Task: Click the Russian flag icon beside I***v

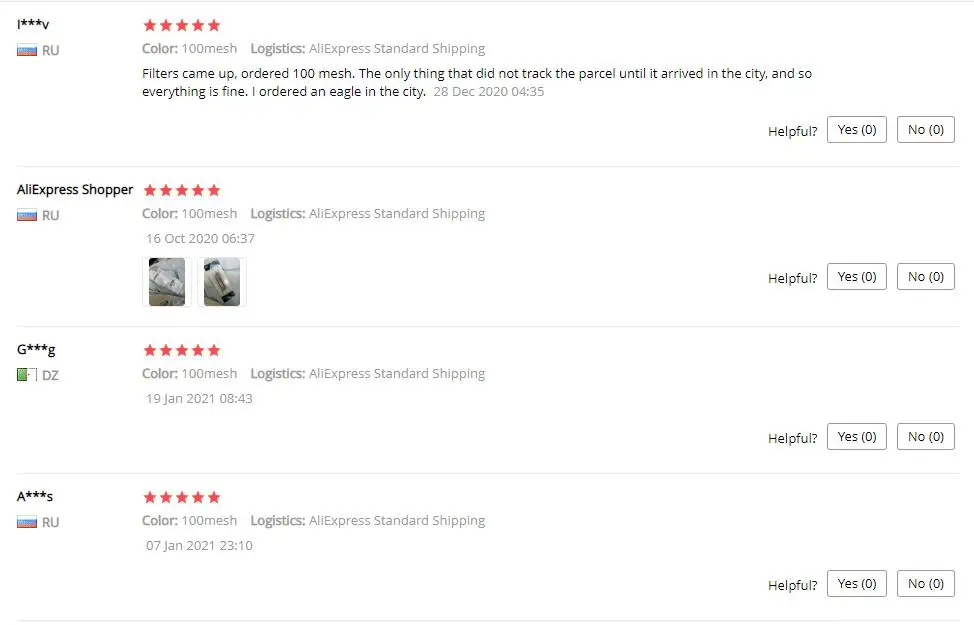Action: click(x=27, y=50)
